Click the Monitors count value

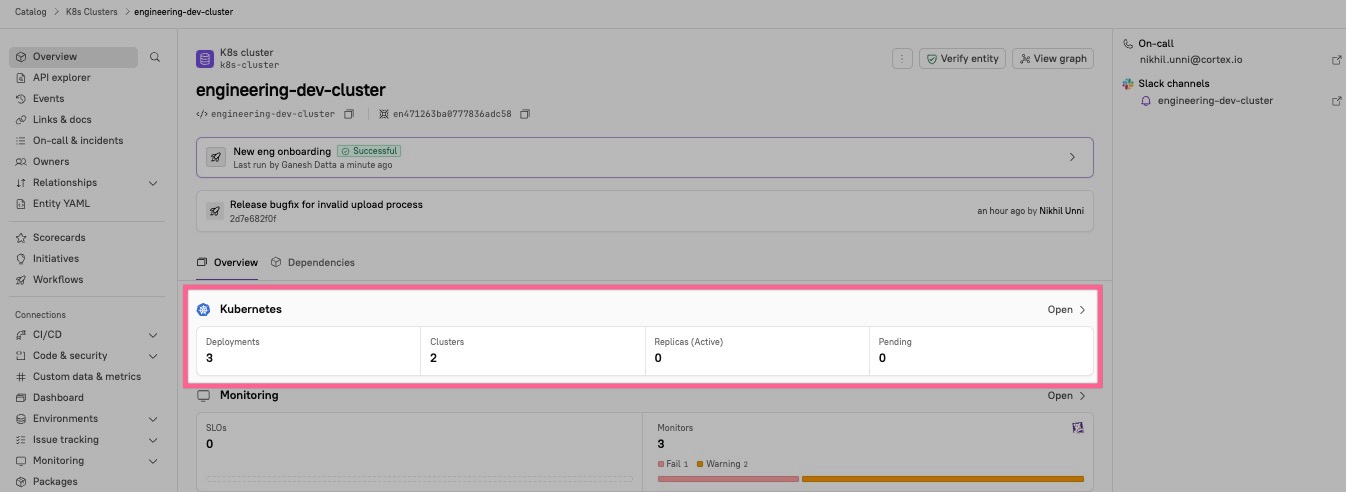(x=661, y=444)
